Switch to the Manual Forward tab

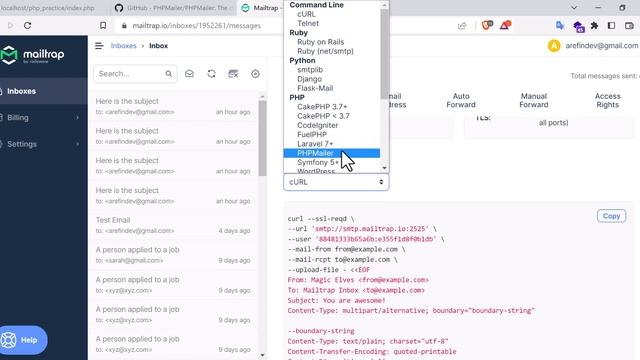tap(533, 100)
